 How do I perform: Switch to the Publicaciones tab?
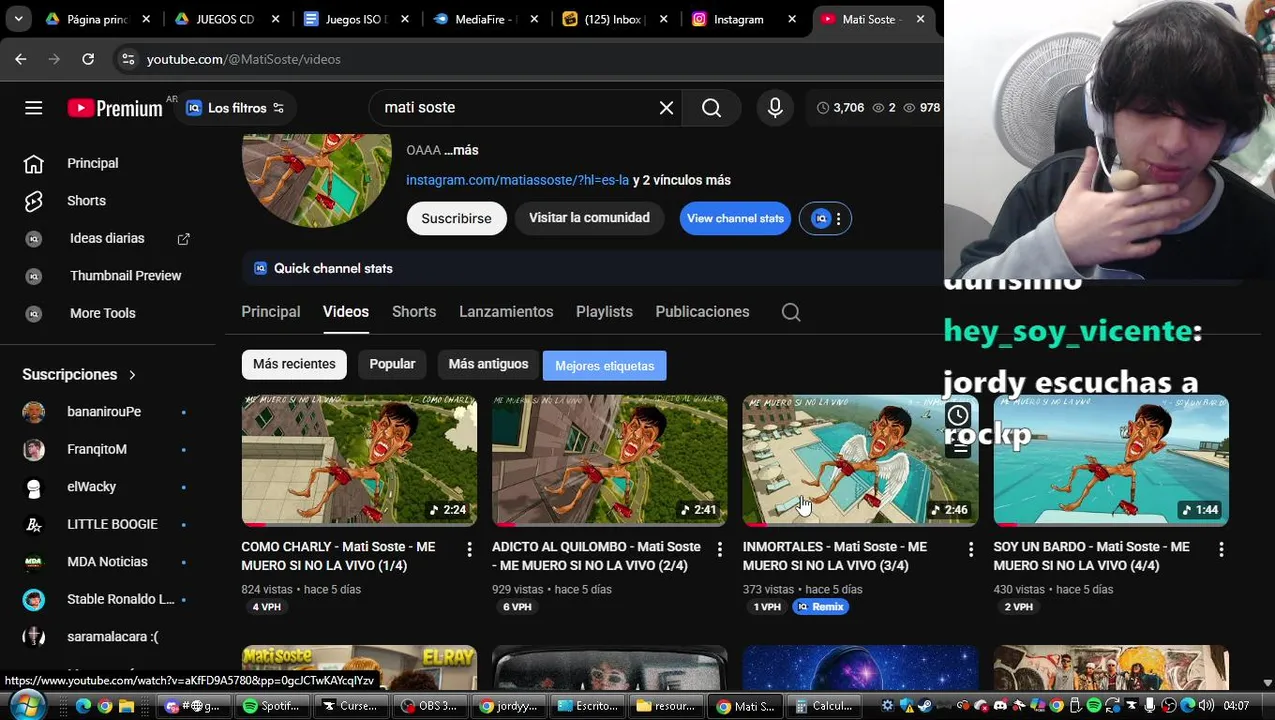tap(702, 312)
